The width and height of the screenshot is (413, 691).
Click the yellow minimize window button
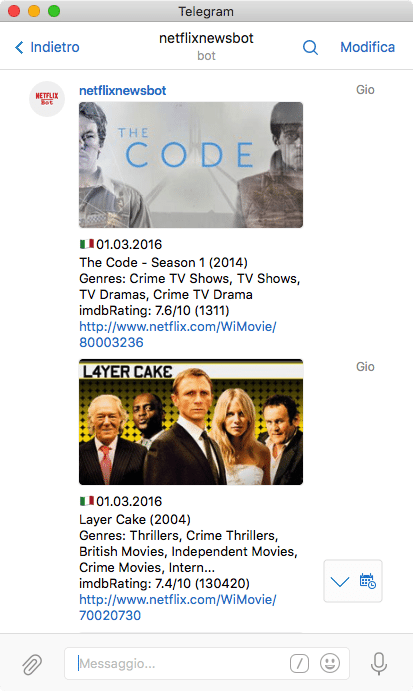(34, 11)
